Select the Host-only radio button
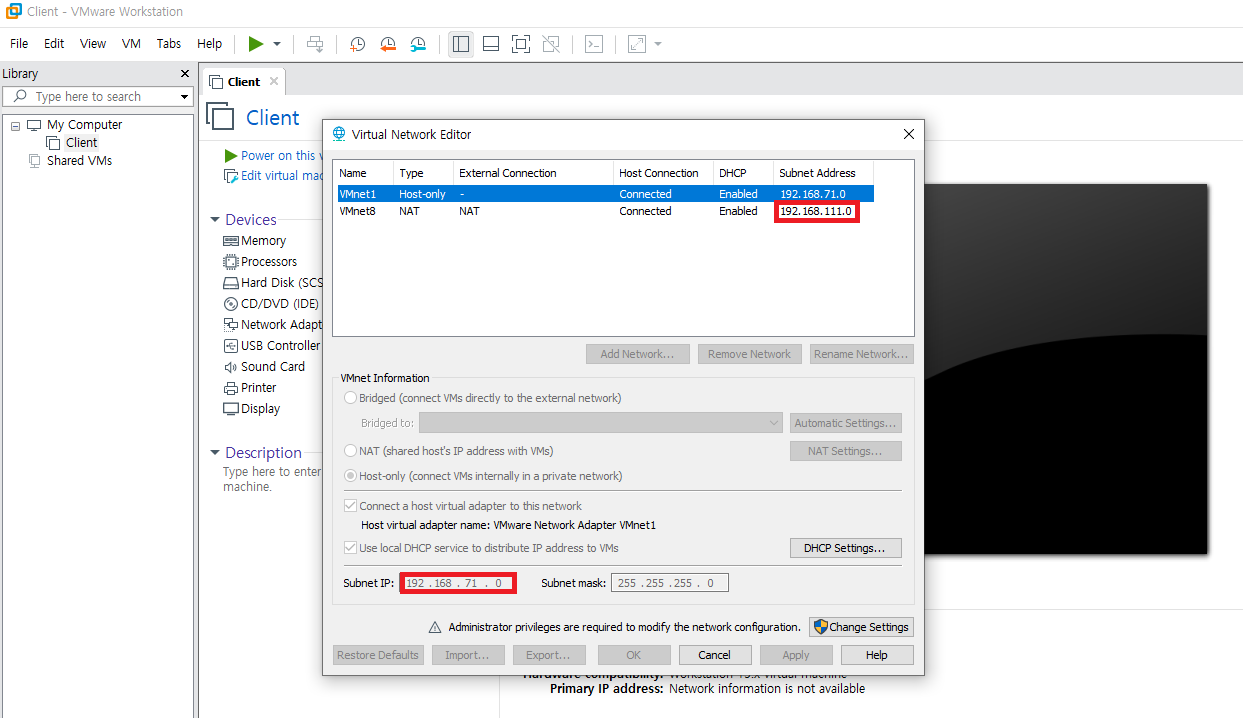 (350, 476)
